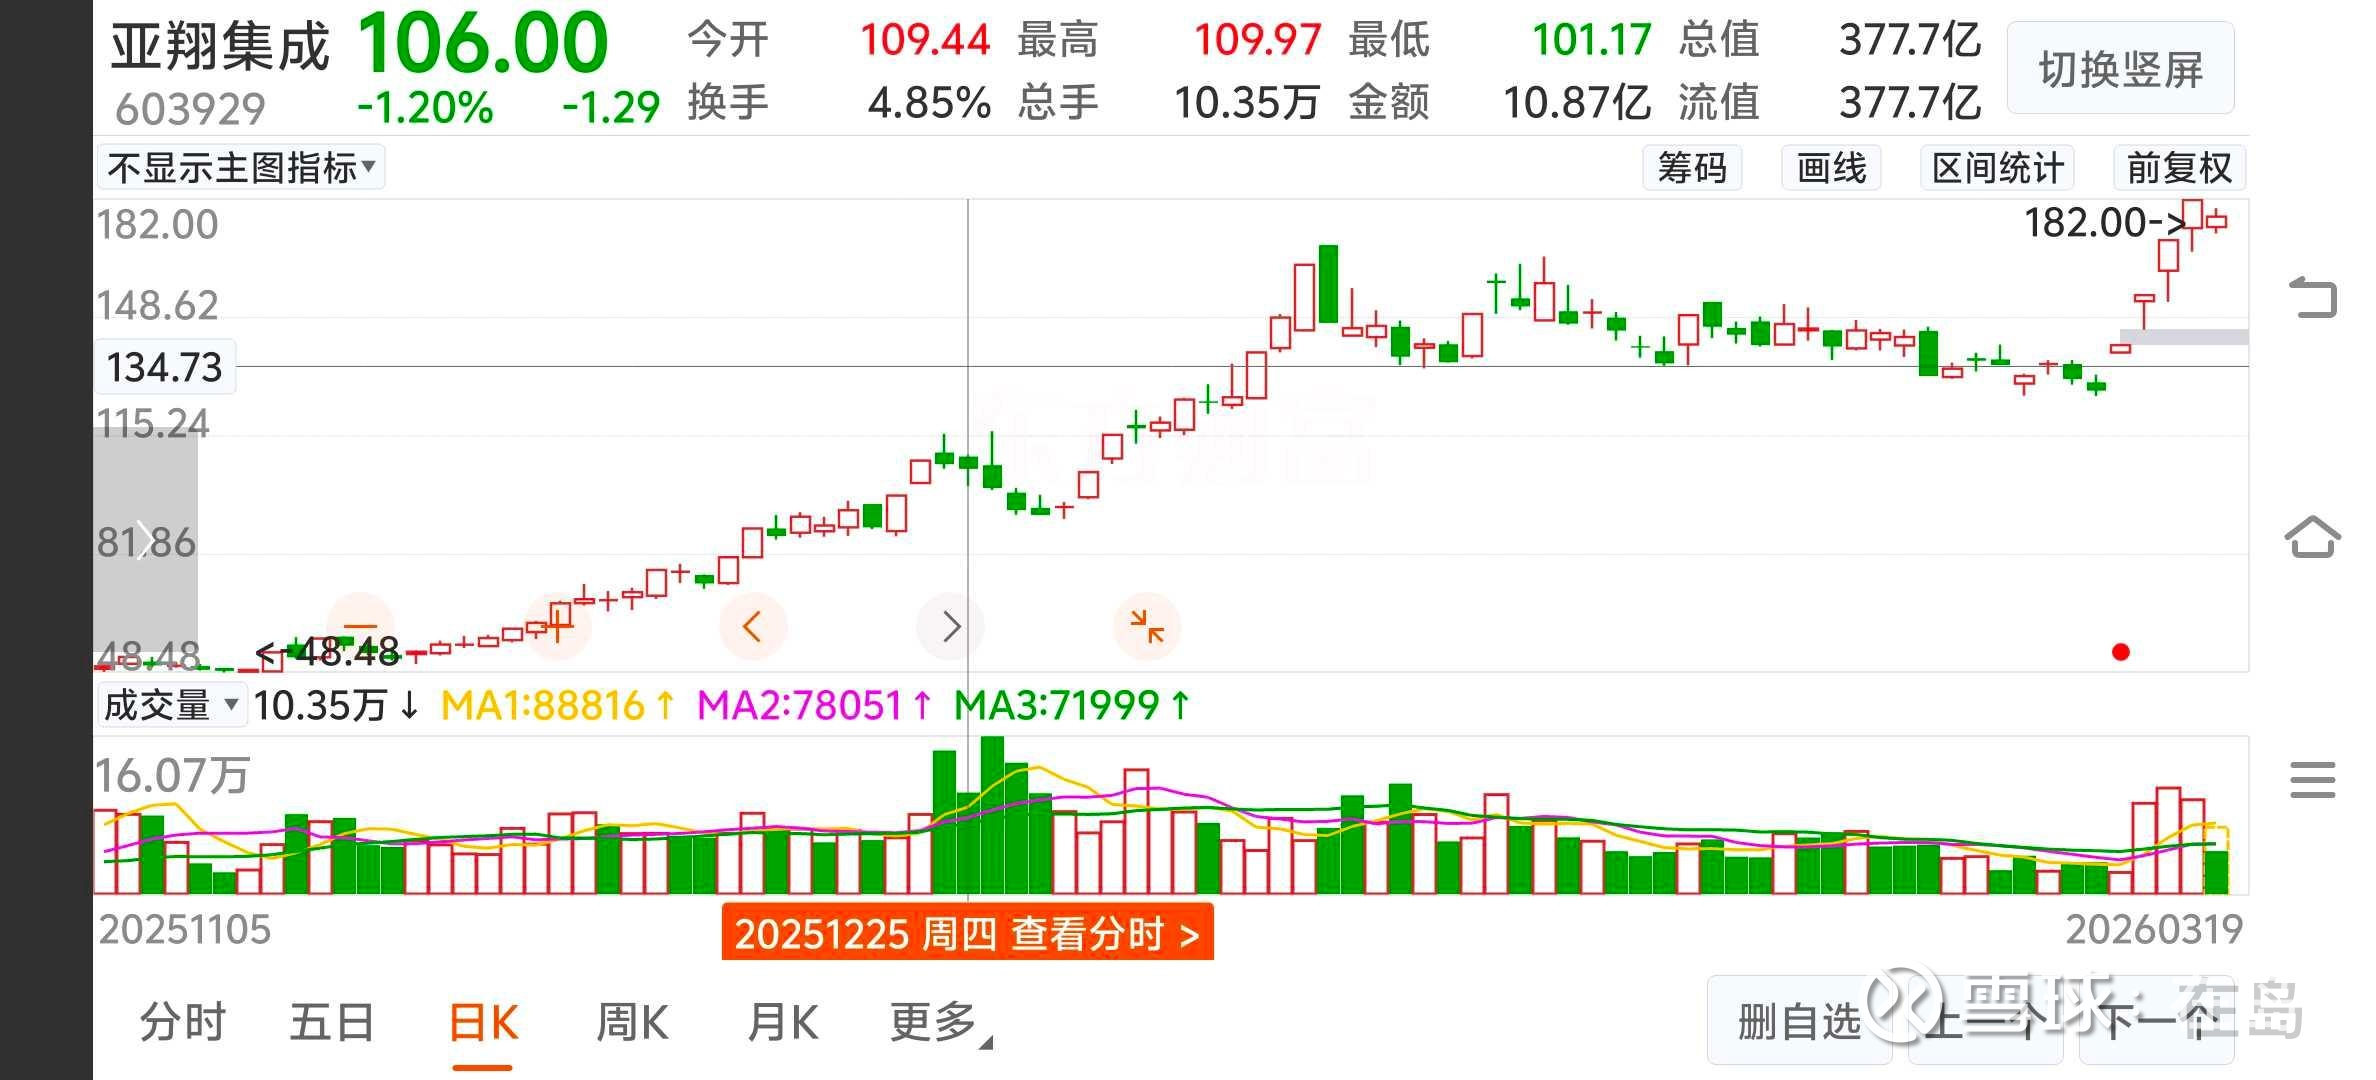Switch to the 周K tab
This screenshot has width=2376, height=1080.
tap(632, 1023)
